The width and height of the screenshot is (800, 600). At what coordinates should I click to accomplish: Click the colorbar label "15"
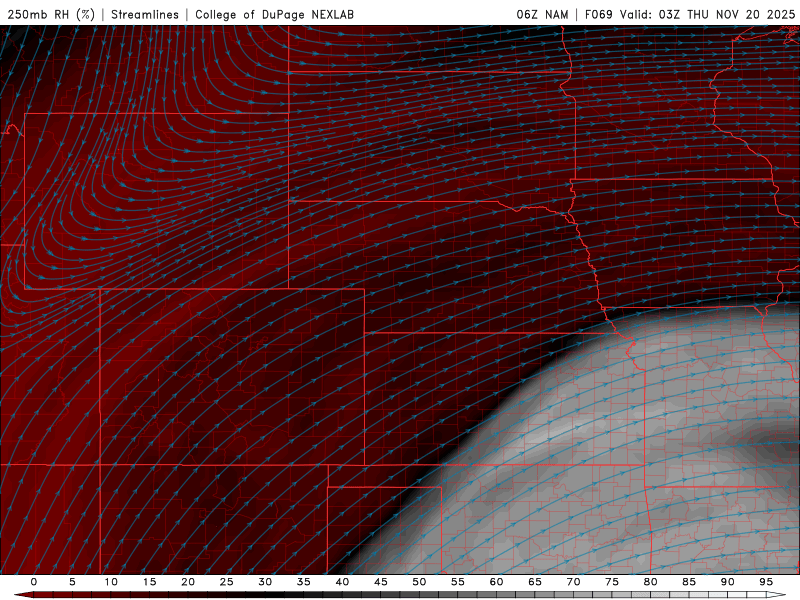149,582
